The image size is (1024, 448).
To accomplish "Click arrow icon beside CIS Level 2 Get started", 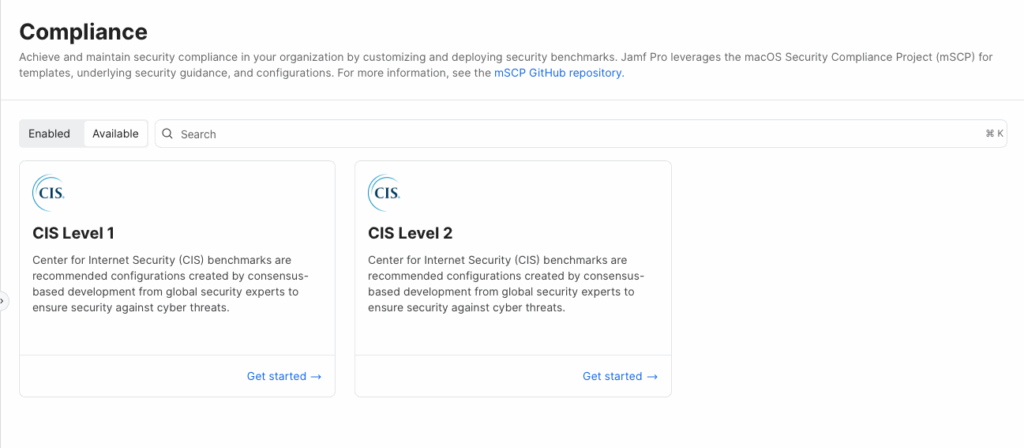I will pyautogui.click(x=652, y=377).
